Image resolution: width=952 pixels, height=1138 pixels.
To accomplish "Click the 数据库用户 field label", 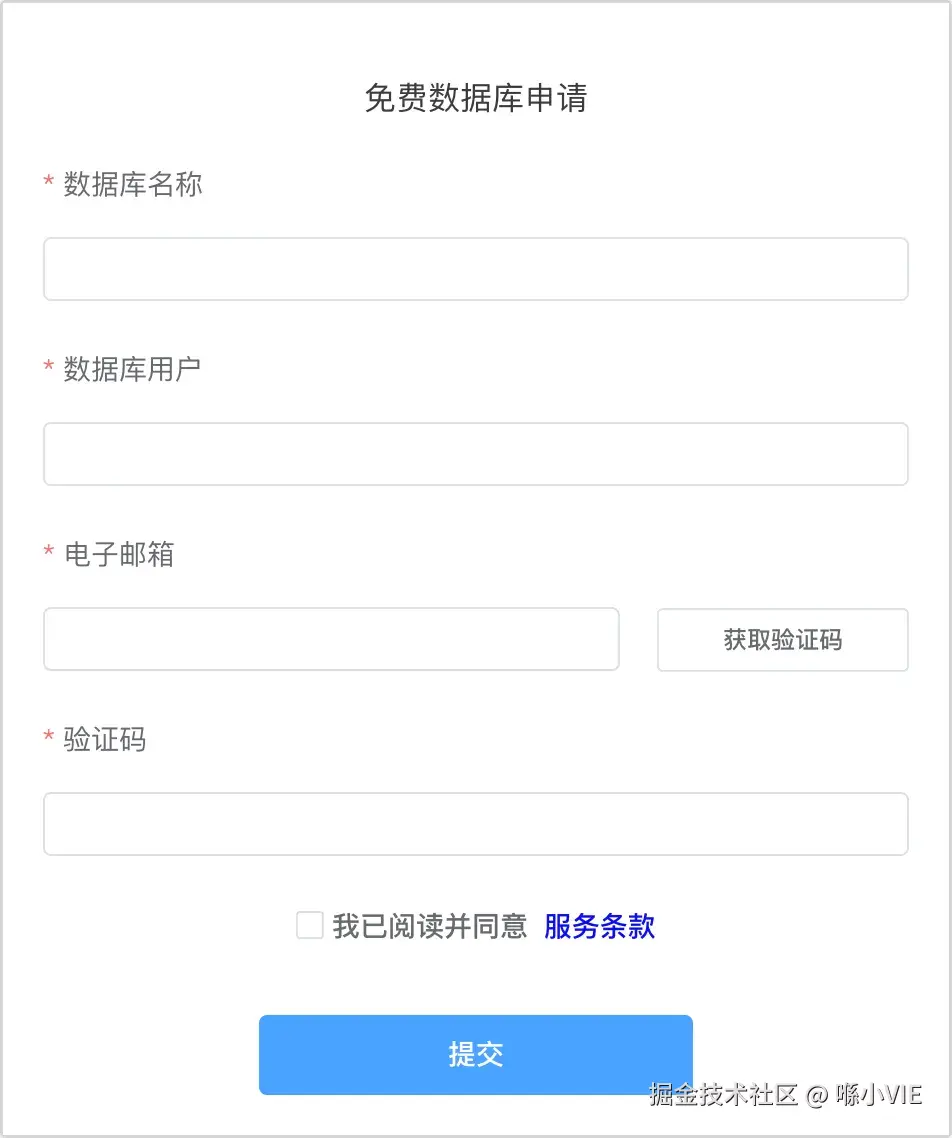I will point(133,369).
